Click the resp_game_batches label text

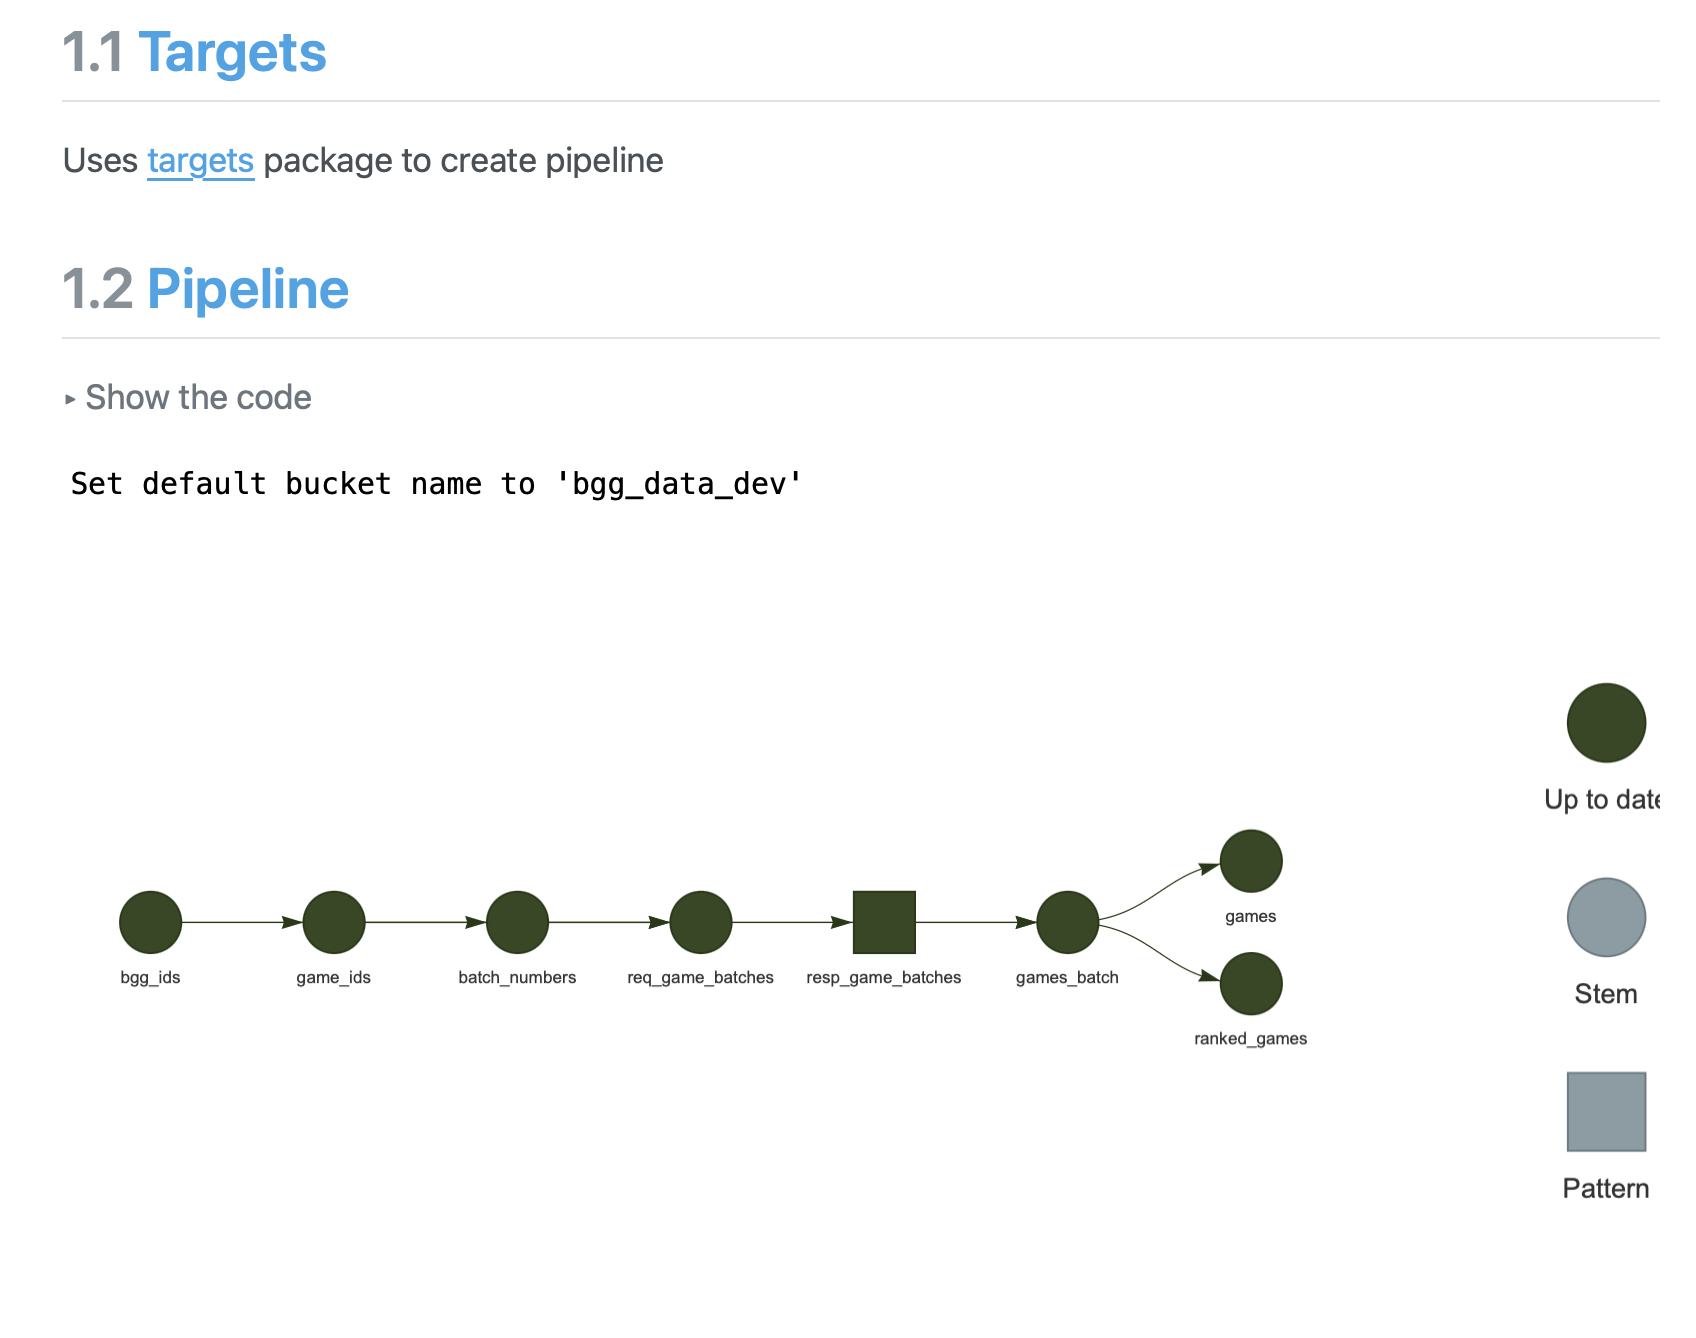(884, 977)
